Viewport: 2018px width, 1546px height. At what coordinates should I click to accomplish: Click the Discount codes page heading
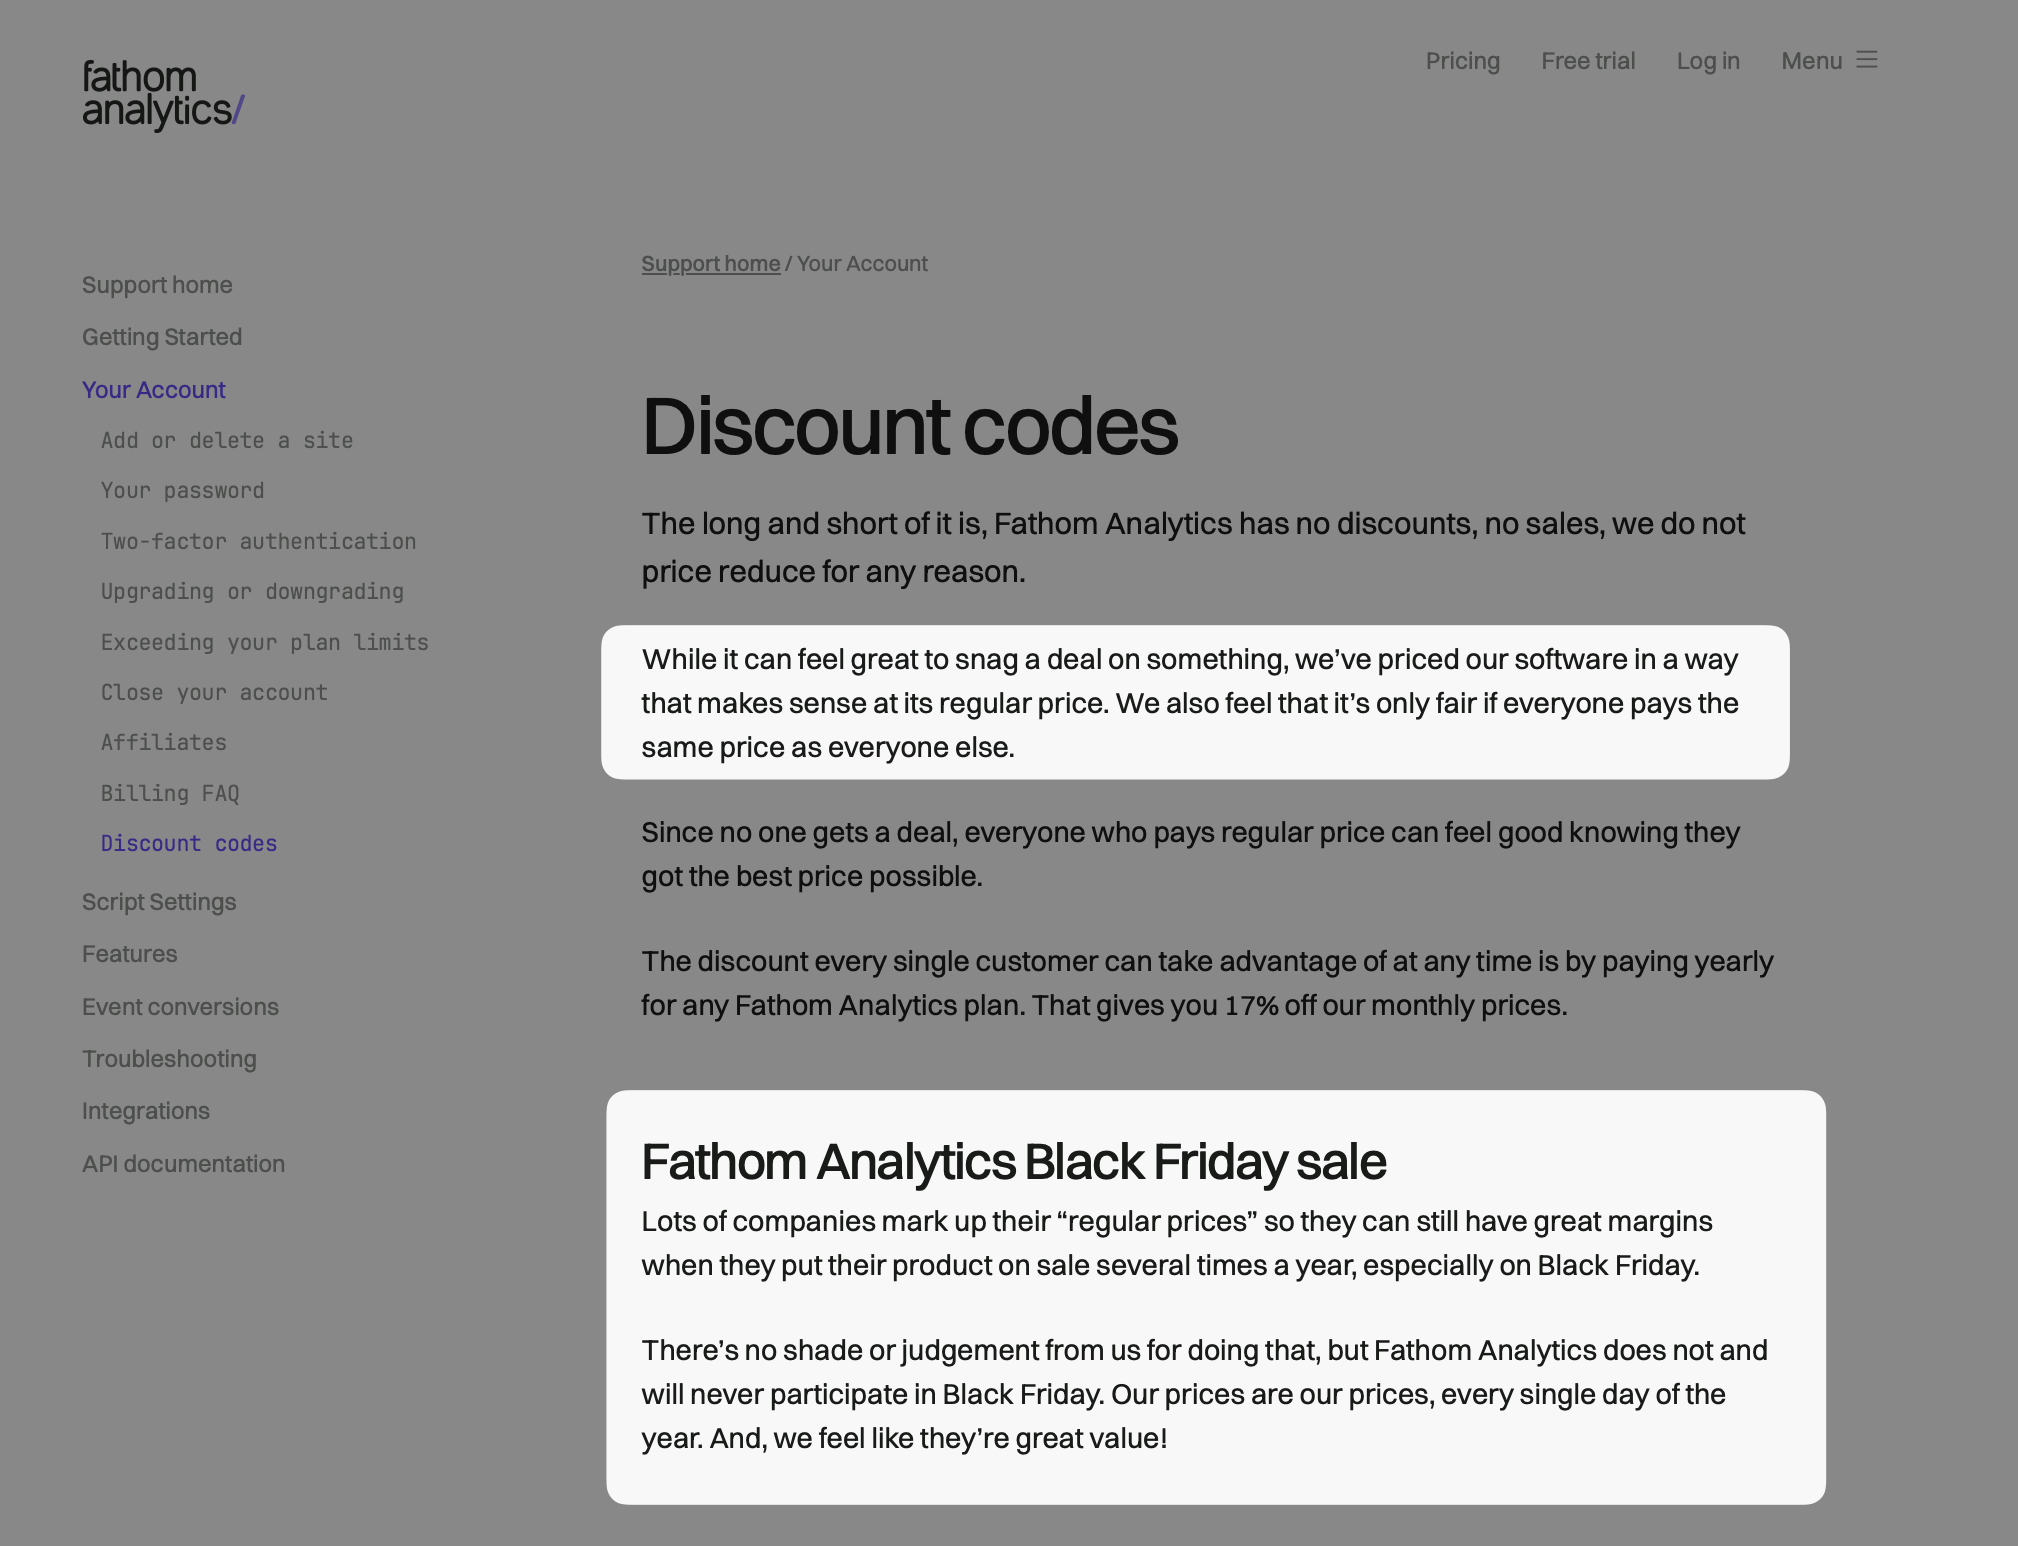tap(909, 427)
